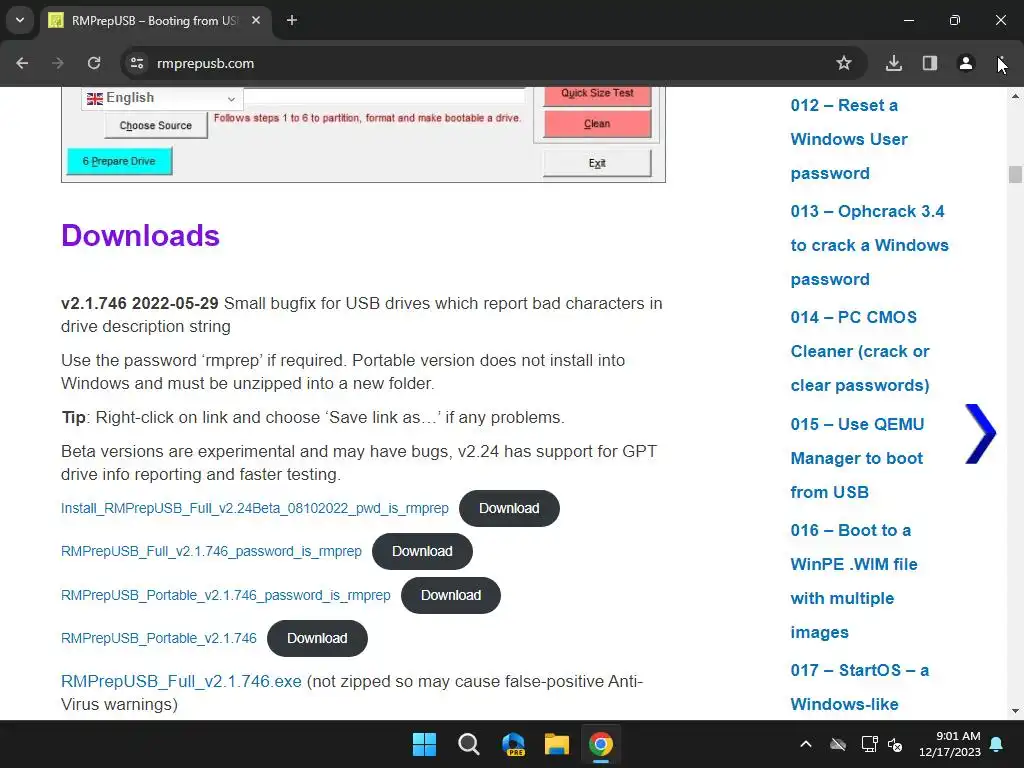The image size is (1024, 768).
Task: Open the English language dropdown
Action: tap(162, 98)
